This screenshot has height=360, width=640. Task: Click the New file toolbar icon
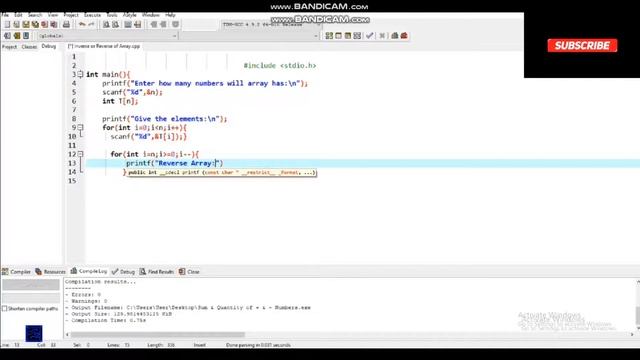coord(7,25)
